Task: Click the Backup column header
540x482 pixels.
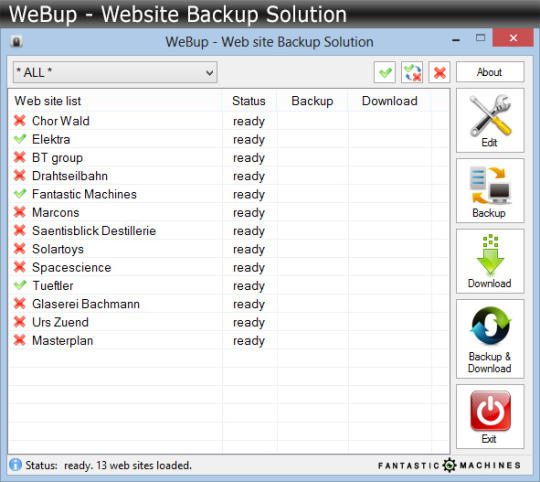Action: (x=312, y=101)
